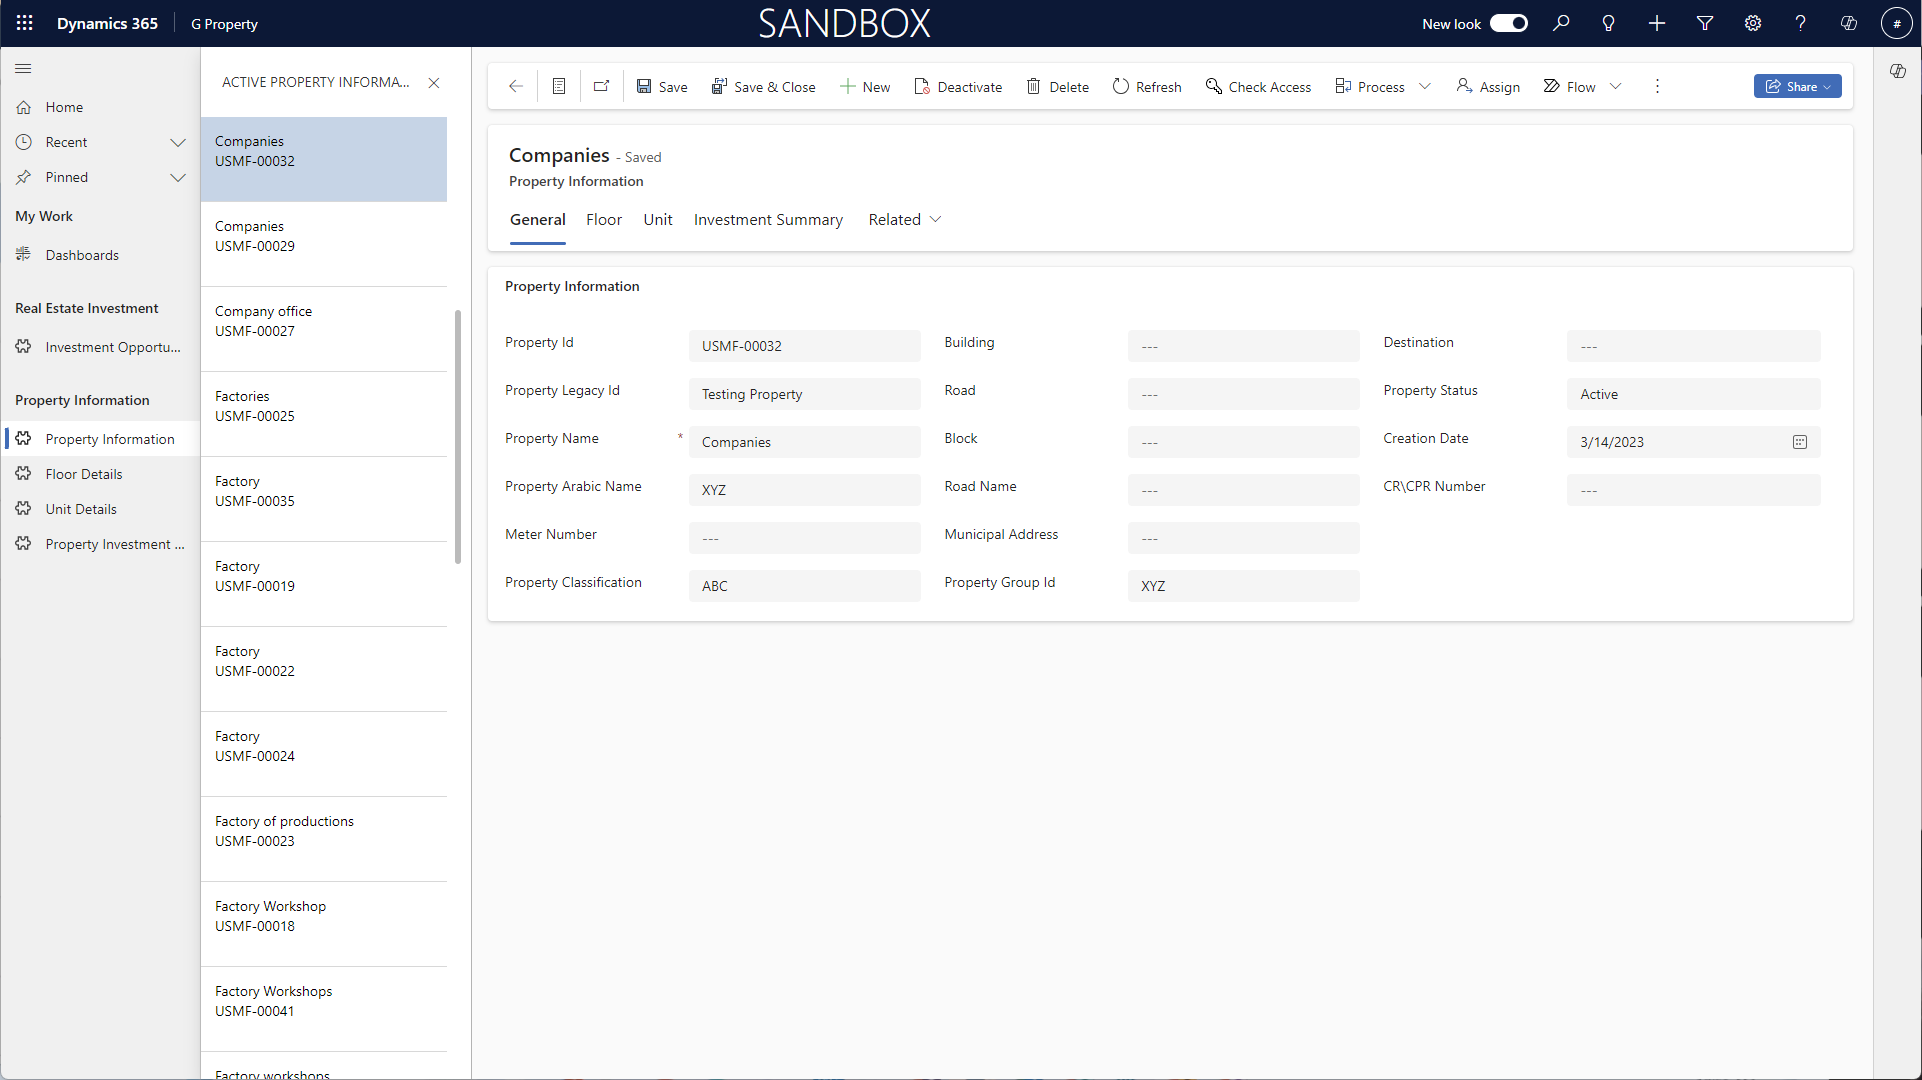1922x1080 pixels.
Task: Collapse the site map hamburger menu
Action: tap(23, 69)
